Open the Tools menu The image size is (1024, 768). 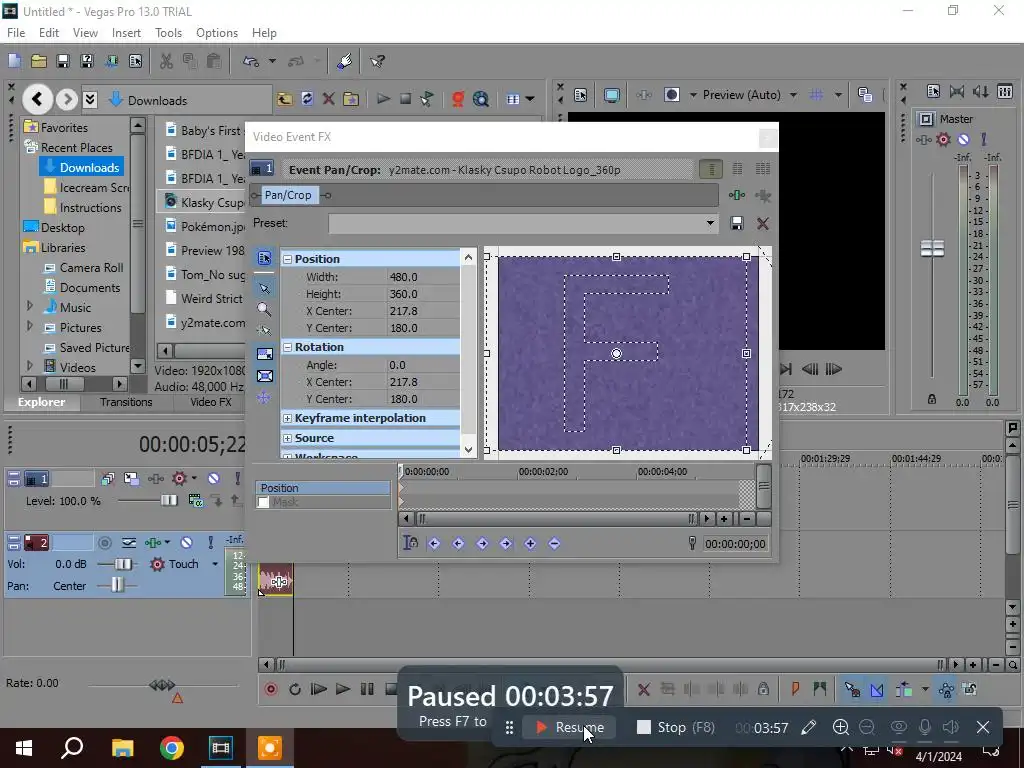click(168, 33)
